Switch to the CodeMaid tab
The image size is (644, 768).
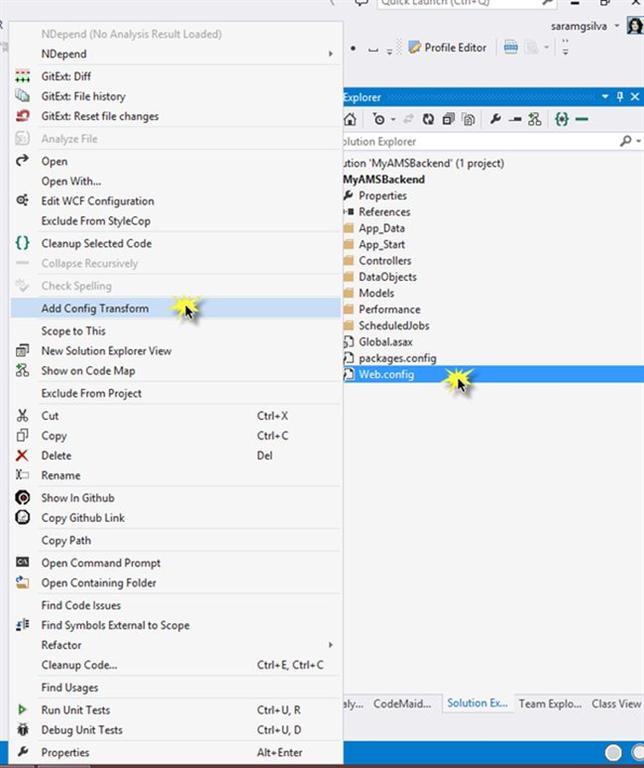402,704
